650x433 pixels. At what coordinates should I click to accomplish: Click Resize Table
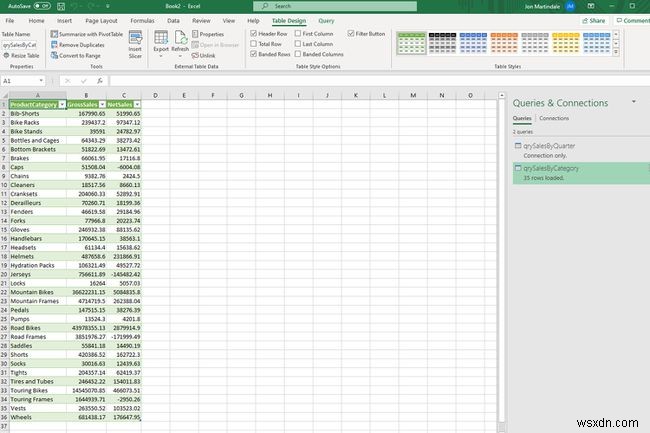pyautogui.click(x=21, y=56)
